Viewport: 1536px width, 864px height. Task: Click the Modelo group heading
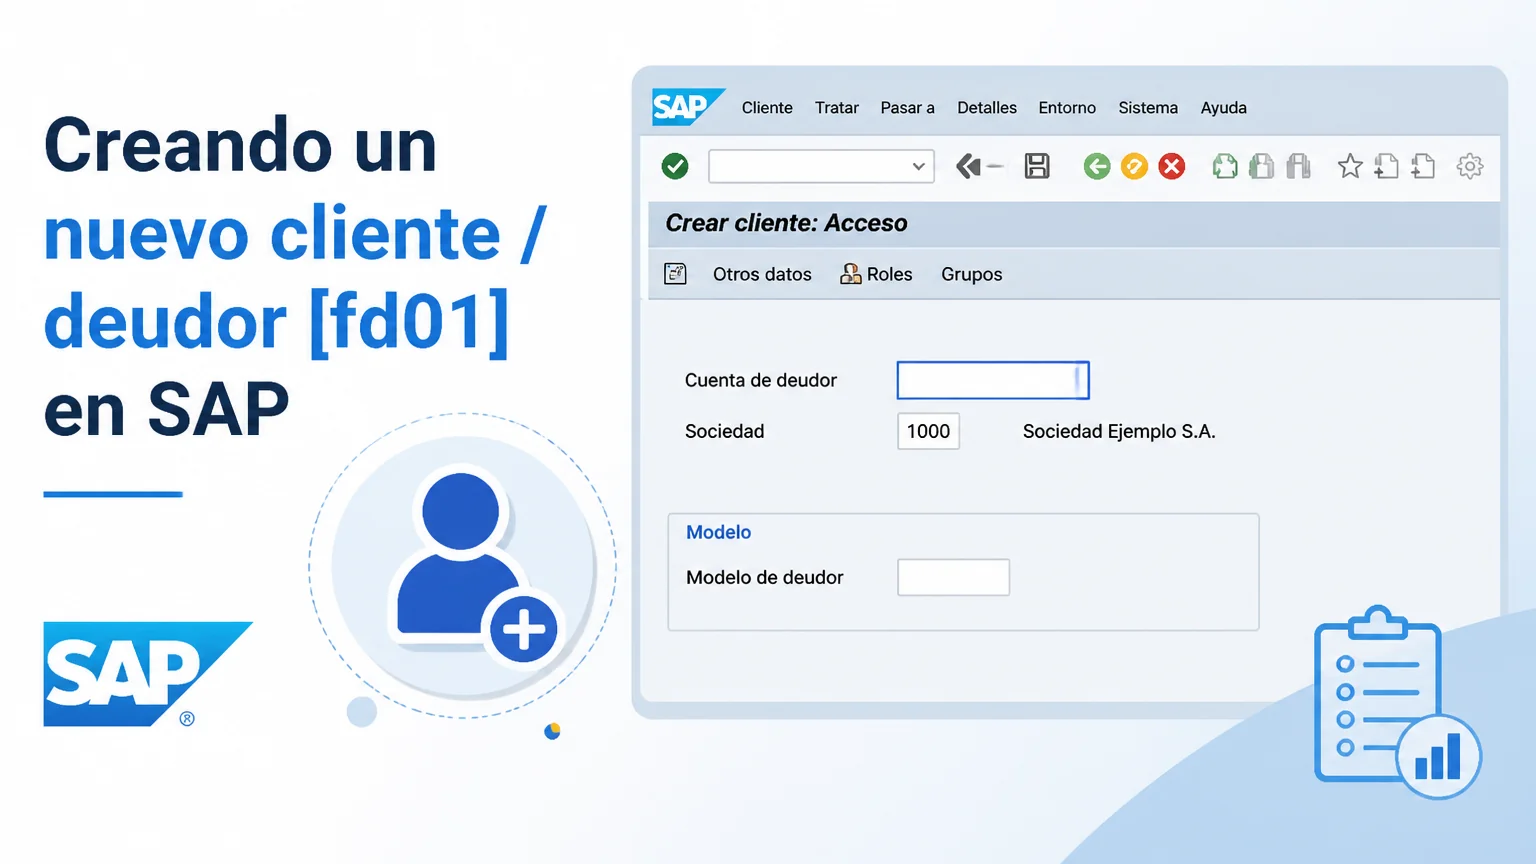point(718,532)
